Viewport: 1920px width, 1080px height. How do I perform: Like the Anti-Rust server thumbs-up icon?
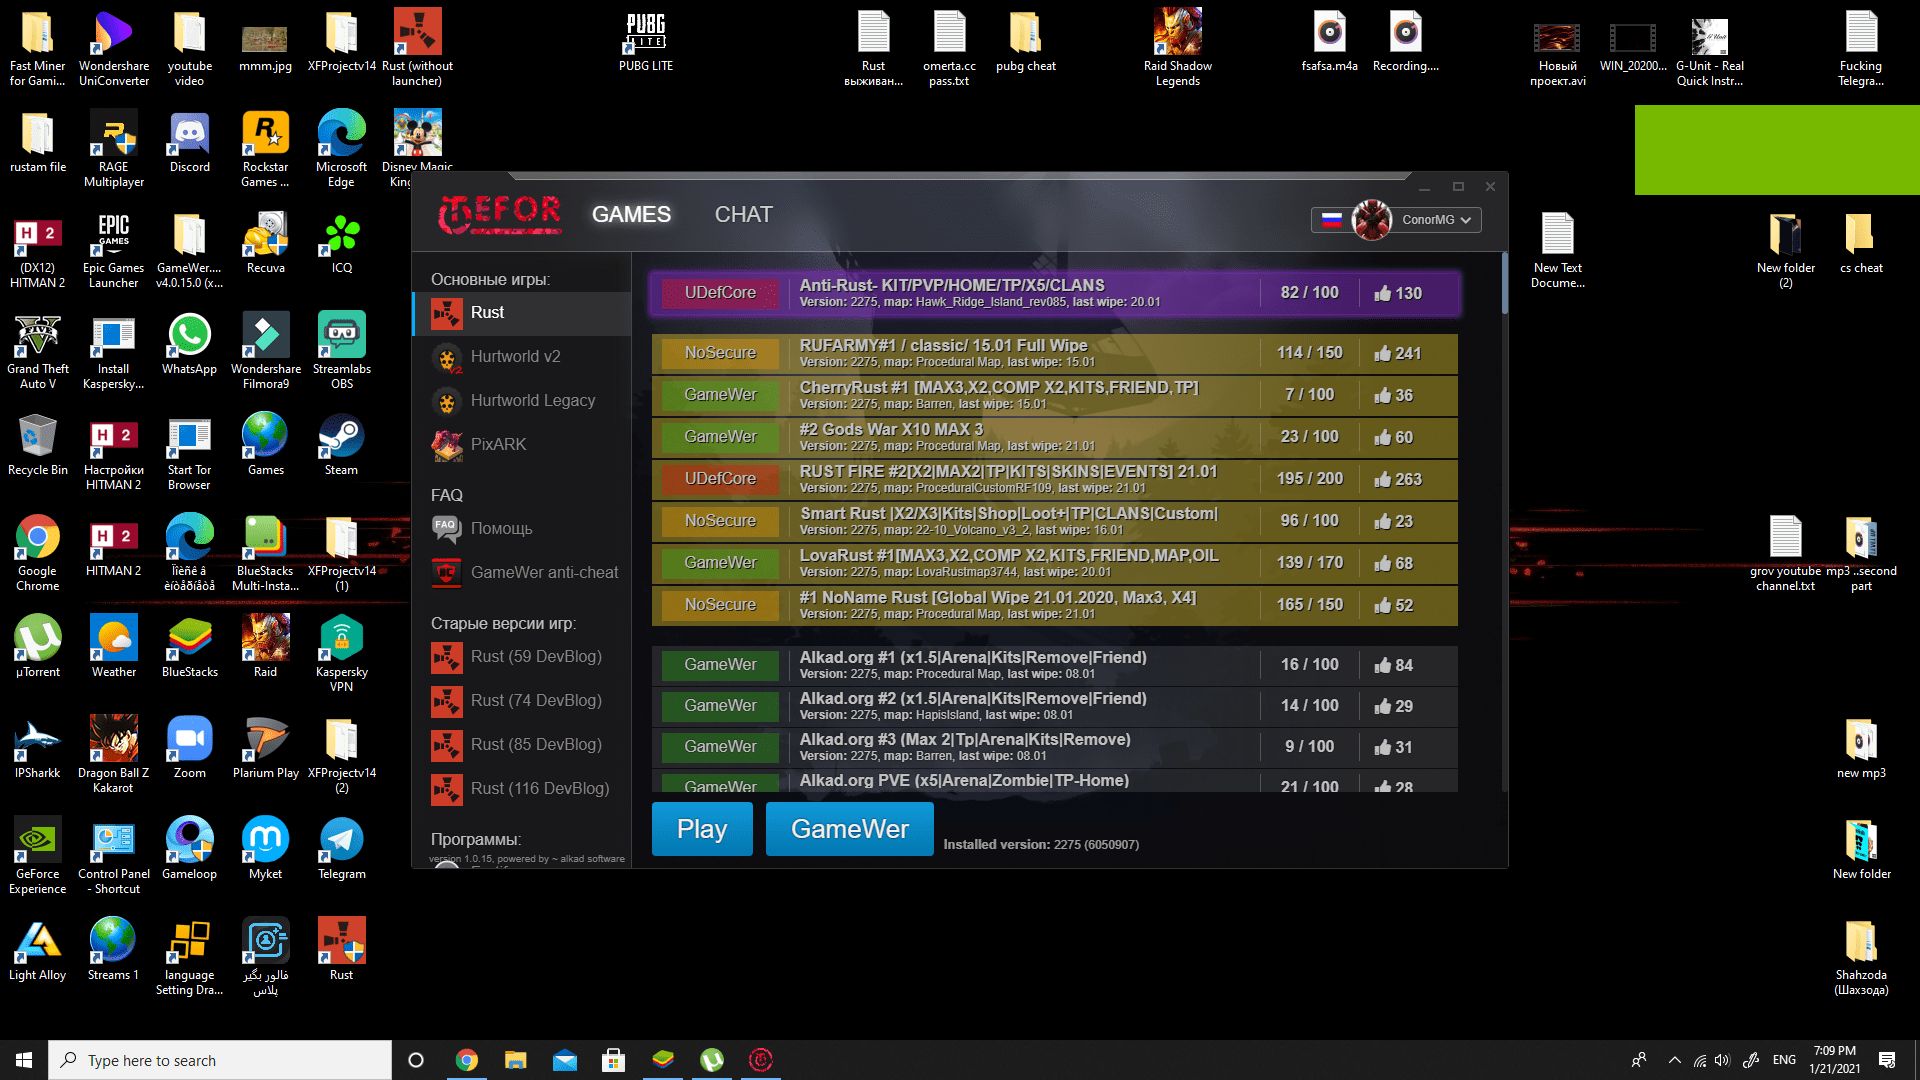pos(1383,293)
